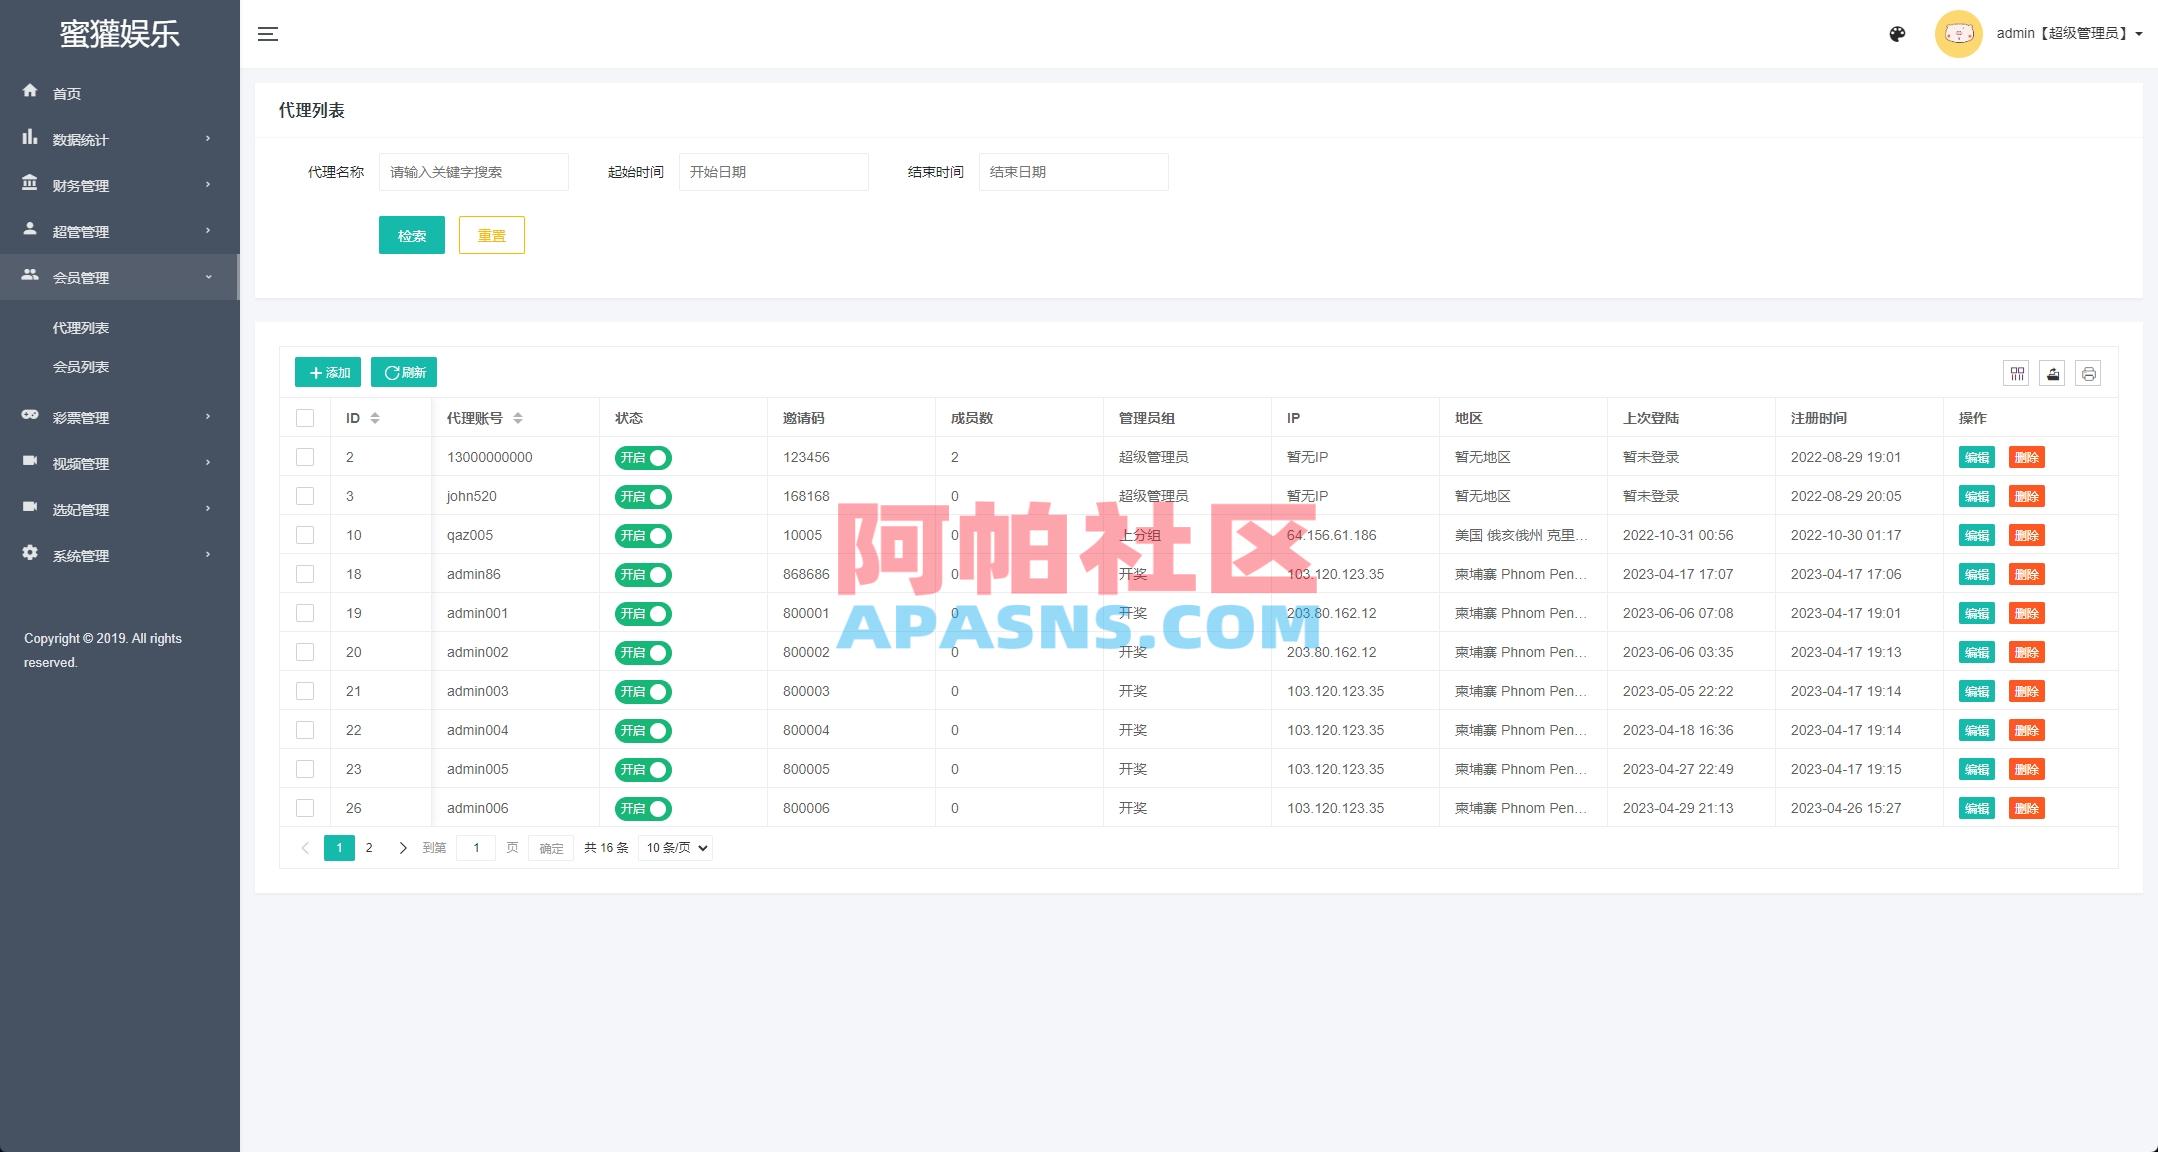This screenshot has height=1152, width=2158.
Task: Switch to 会员列表 in the sidebar menu
Action: 82,366
